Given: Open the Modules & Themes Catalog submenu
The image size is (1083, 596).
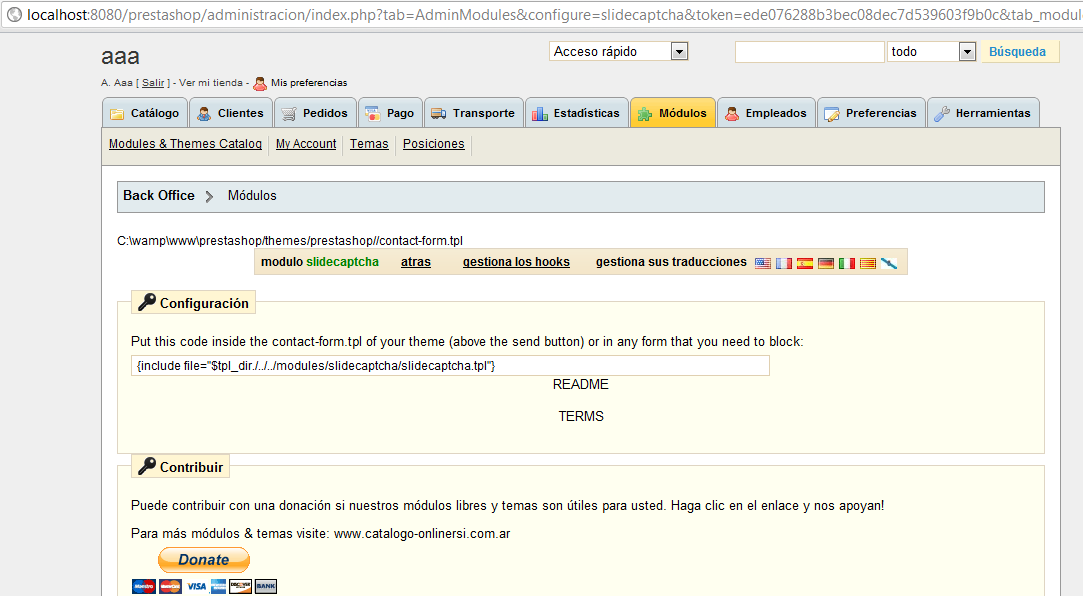Looking at the screenshot, I should [185, 144].
